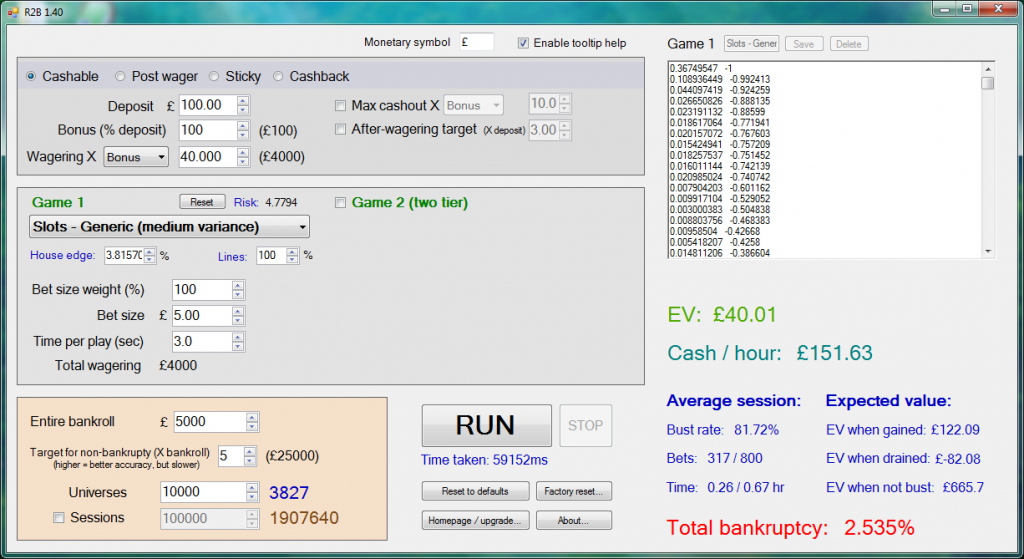Click paytable row 0.36749547 -1
This screenshot has width=1024, height=559.
[x=701, y=69]
